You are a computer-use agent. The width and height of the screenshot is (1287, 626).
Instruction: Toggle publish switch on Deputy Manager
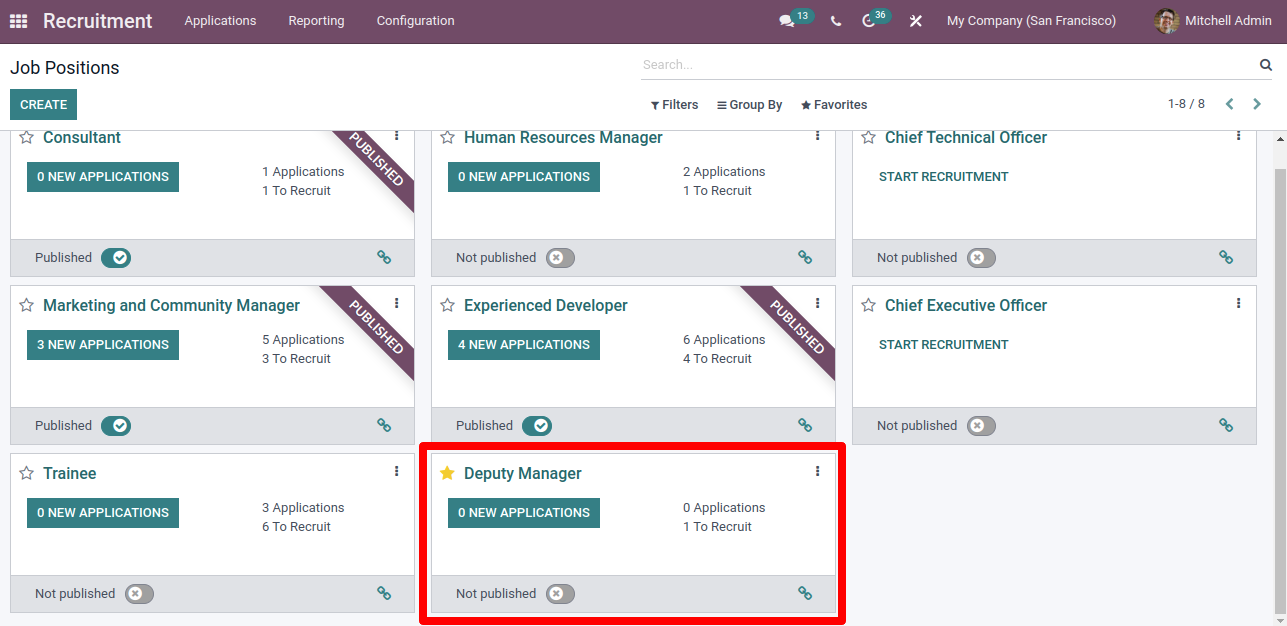[560, 594]
